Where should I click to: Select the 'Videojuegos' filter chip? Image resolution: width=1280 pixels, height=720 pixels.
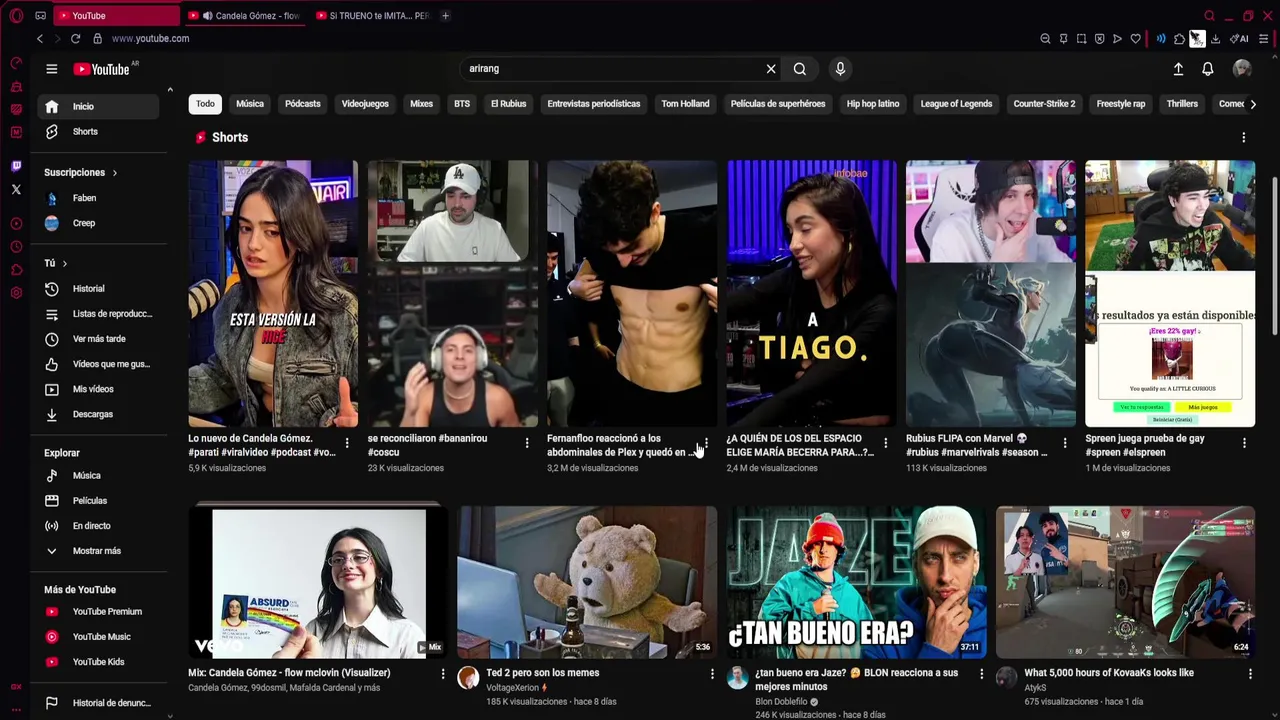(365, 104)
